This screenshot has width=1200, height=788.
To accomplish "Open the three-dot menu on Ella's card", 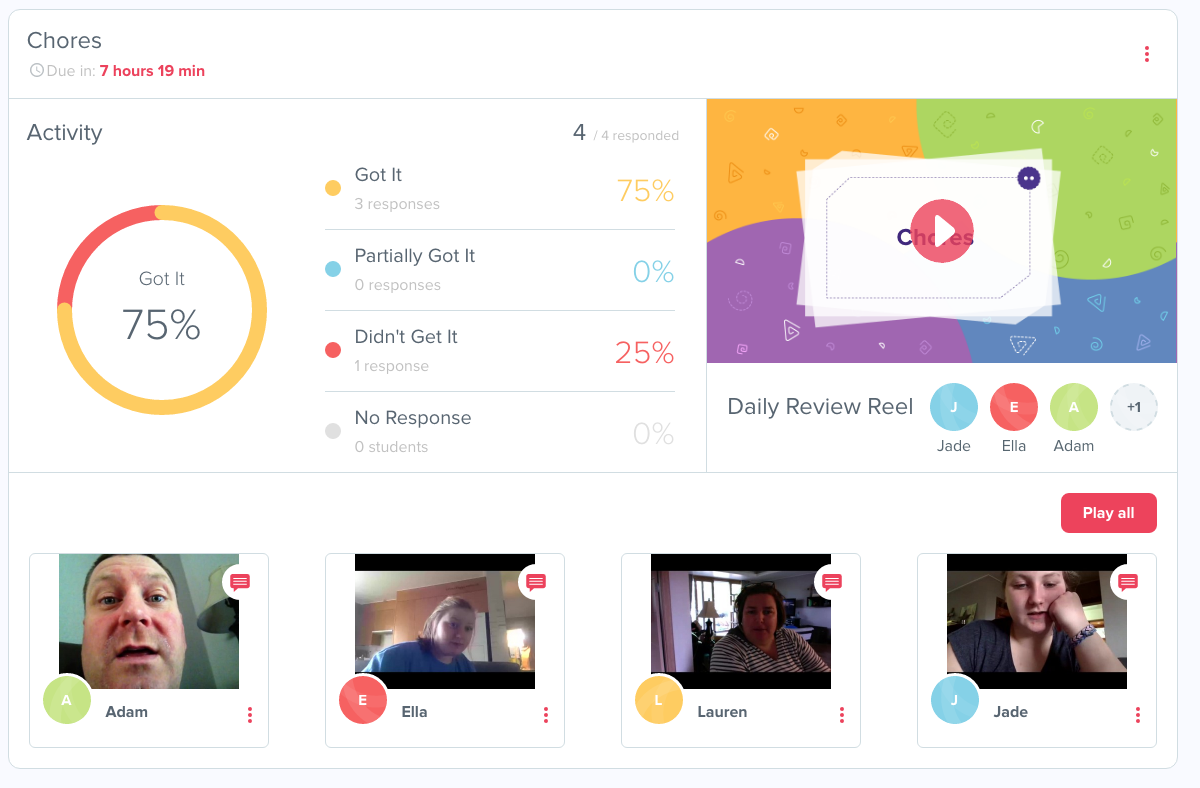I will 546,714.
